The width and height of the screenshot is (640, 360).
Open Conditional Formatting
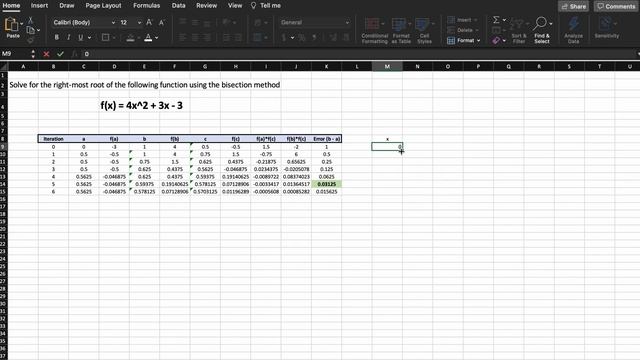click(x=374, y=31)
